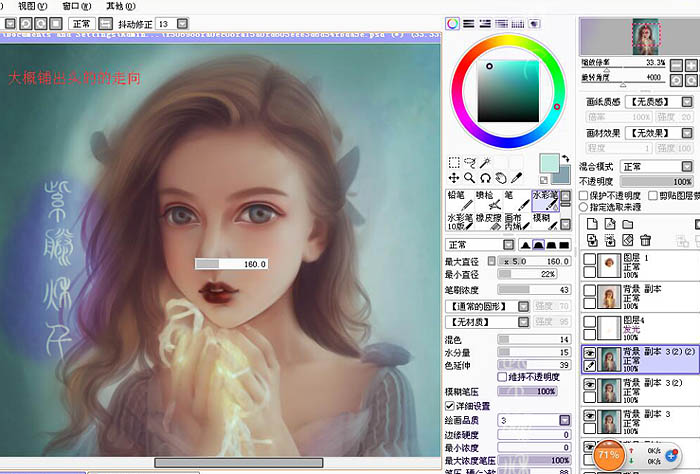This screenshot has height=474, width=700.
Task: Choose the magic wand tool
Action: 485,162
